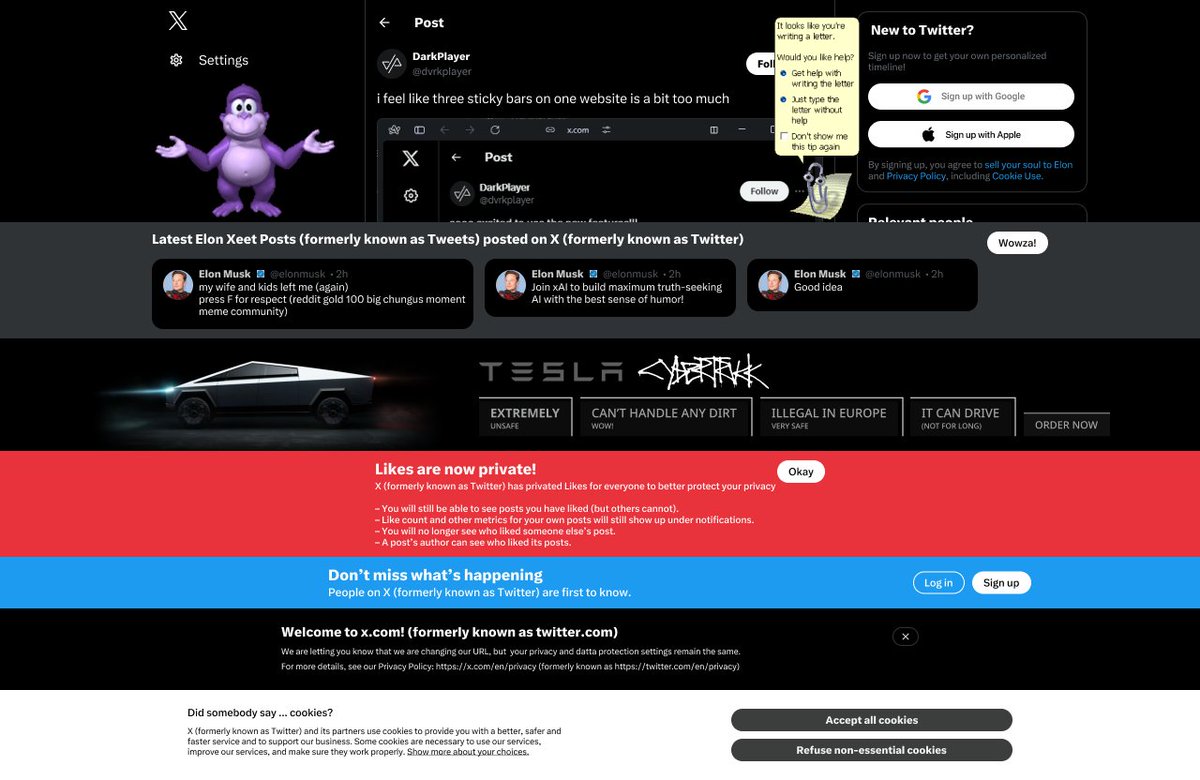The height and width of the screenshot is (780, 1200).
Task: Click the Sign up button in the blue bar
Action: [1001, 583]
